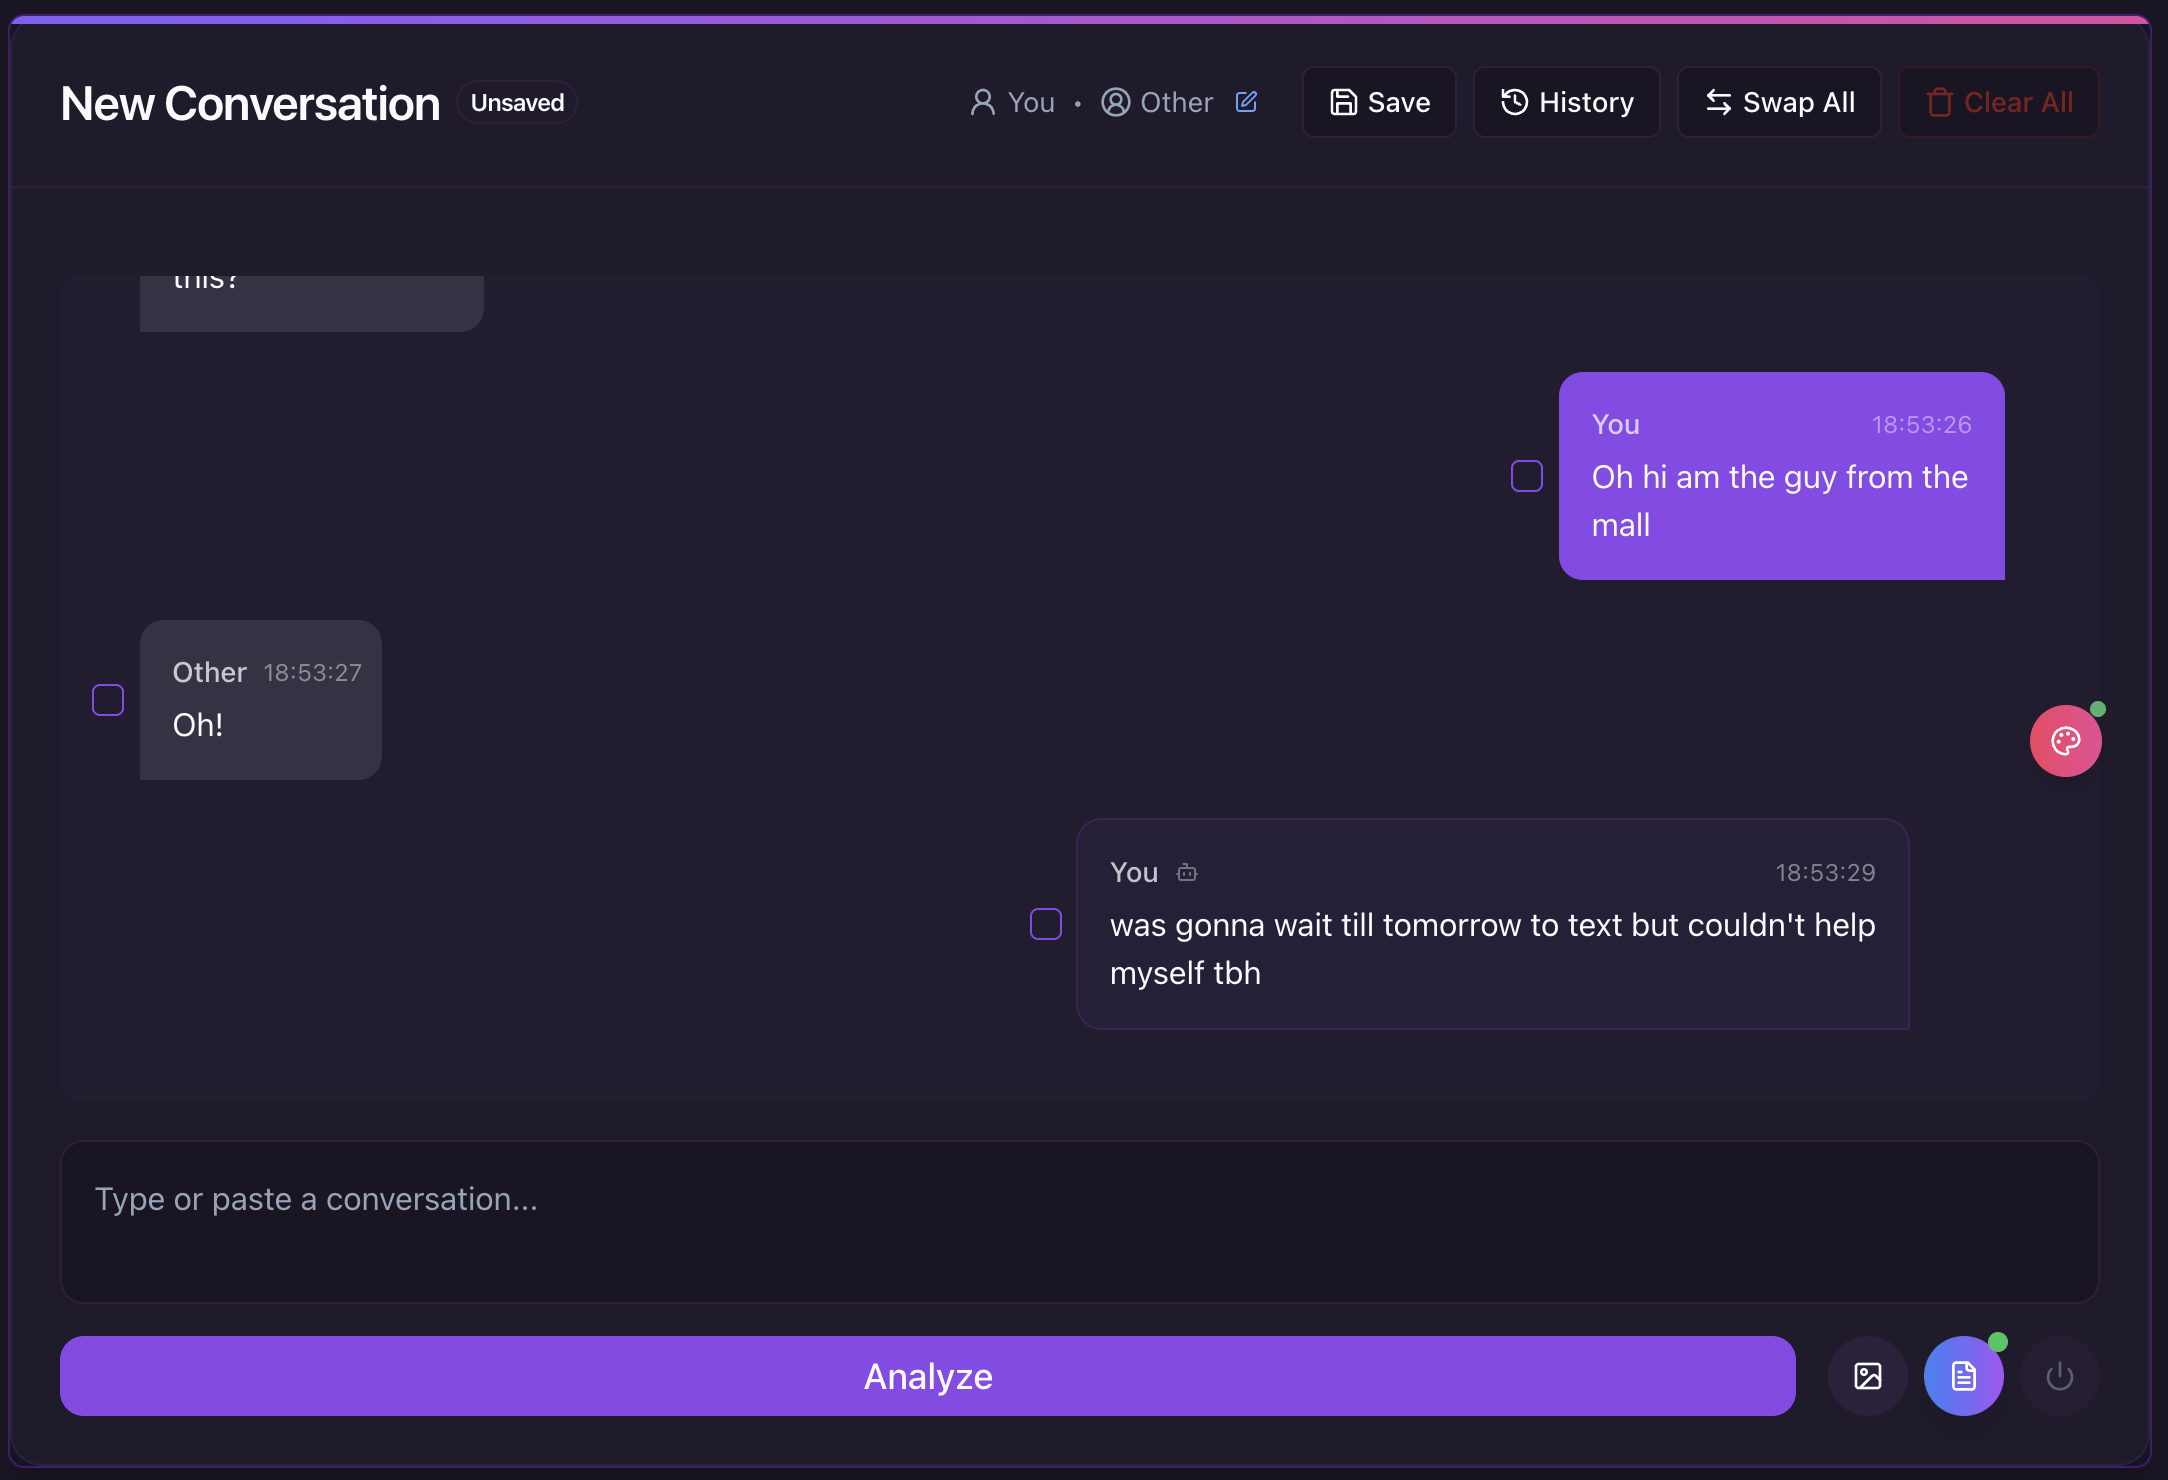Check the box beside "Oh hi am the guy" message

pyautogui.click(x=1527, y=476)
